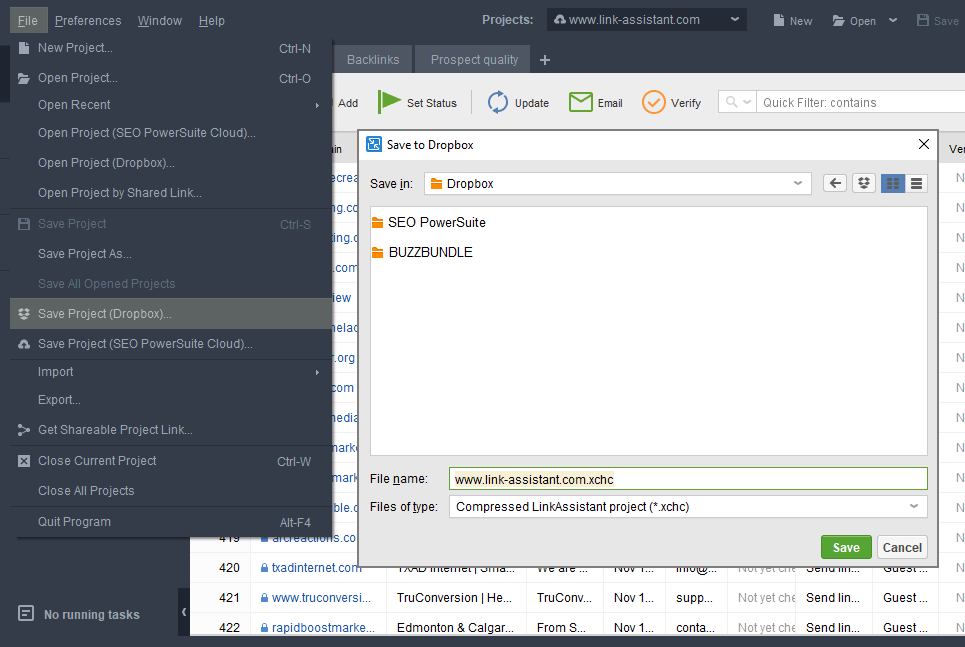Switch to the Prospect quality tab

(474, 60)
